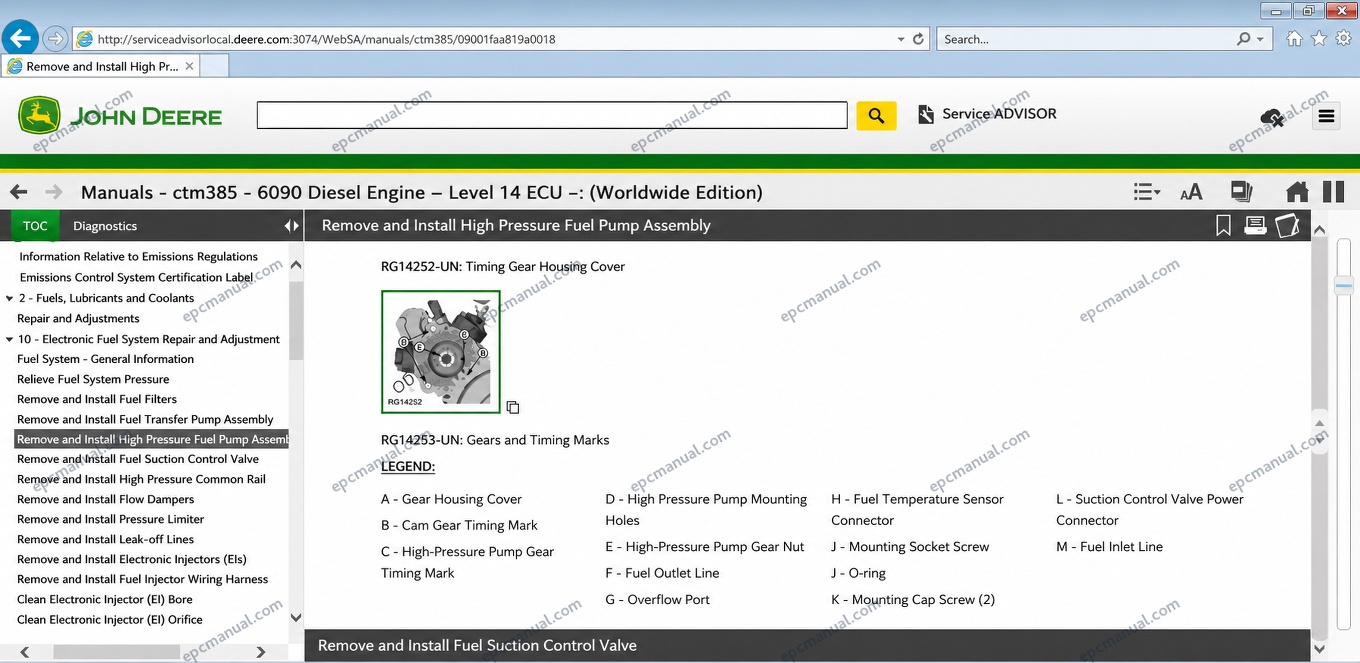Collapse the '2 - Fuels, Lubricants and Coolants' node
This screenshot has height=663, width=1360.
pos(9,298)
